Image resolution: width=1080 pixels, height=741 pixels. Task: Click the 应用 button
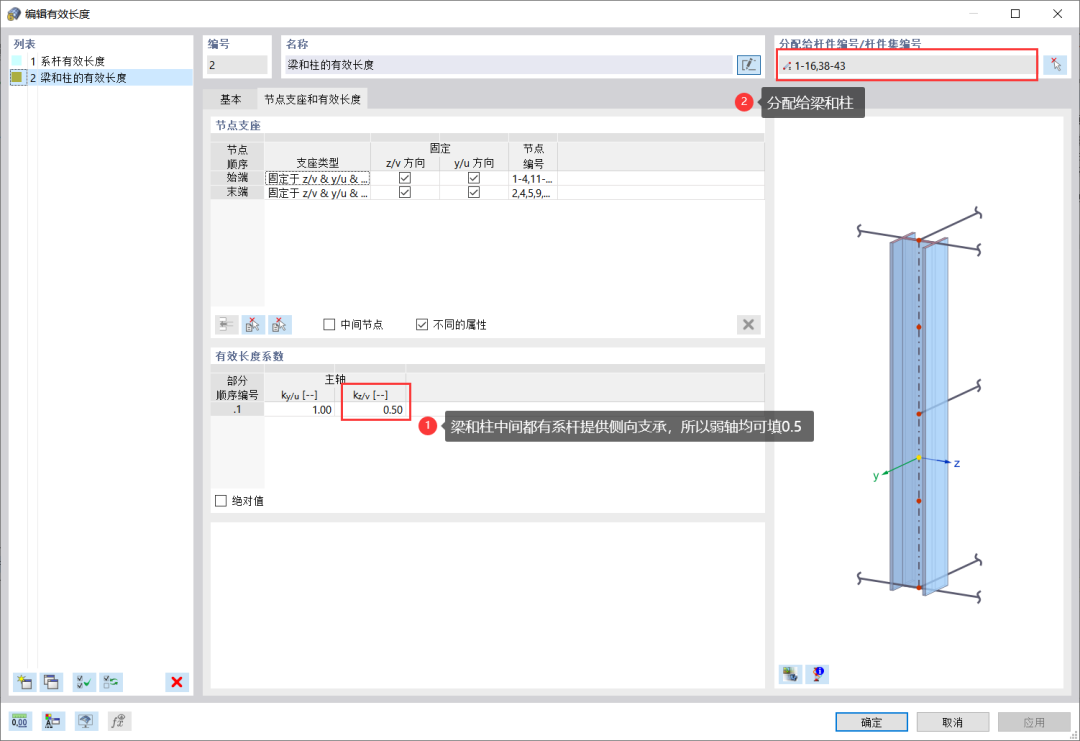(x=1034, y=722)
